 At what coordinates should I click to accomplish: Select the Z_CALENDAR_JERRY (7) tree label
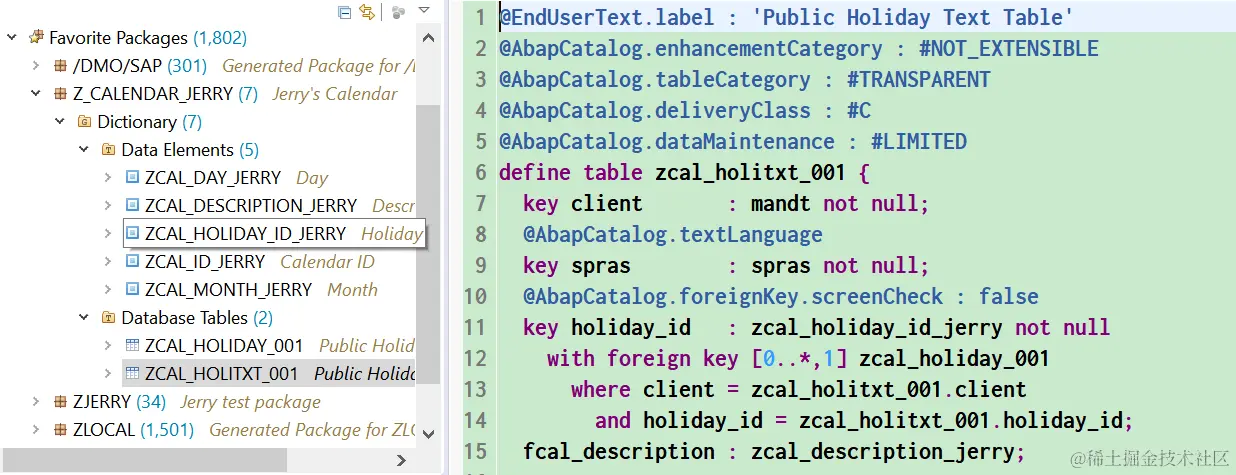166,94
